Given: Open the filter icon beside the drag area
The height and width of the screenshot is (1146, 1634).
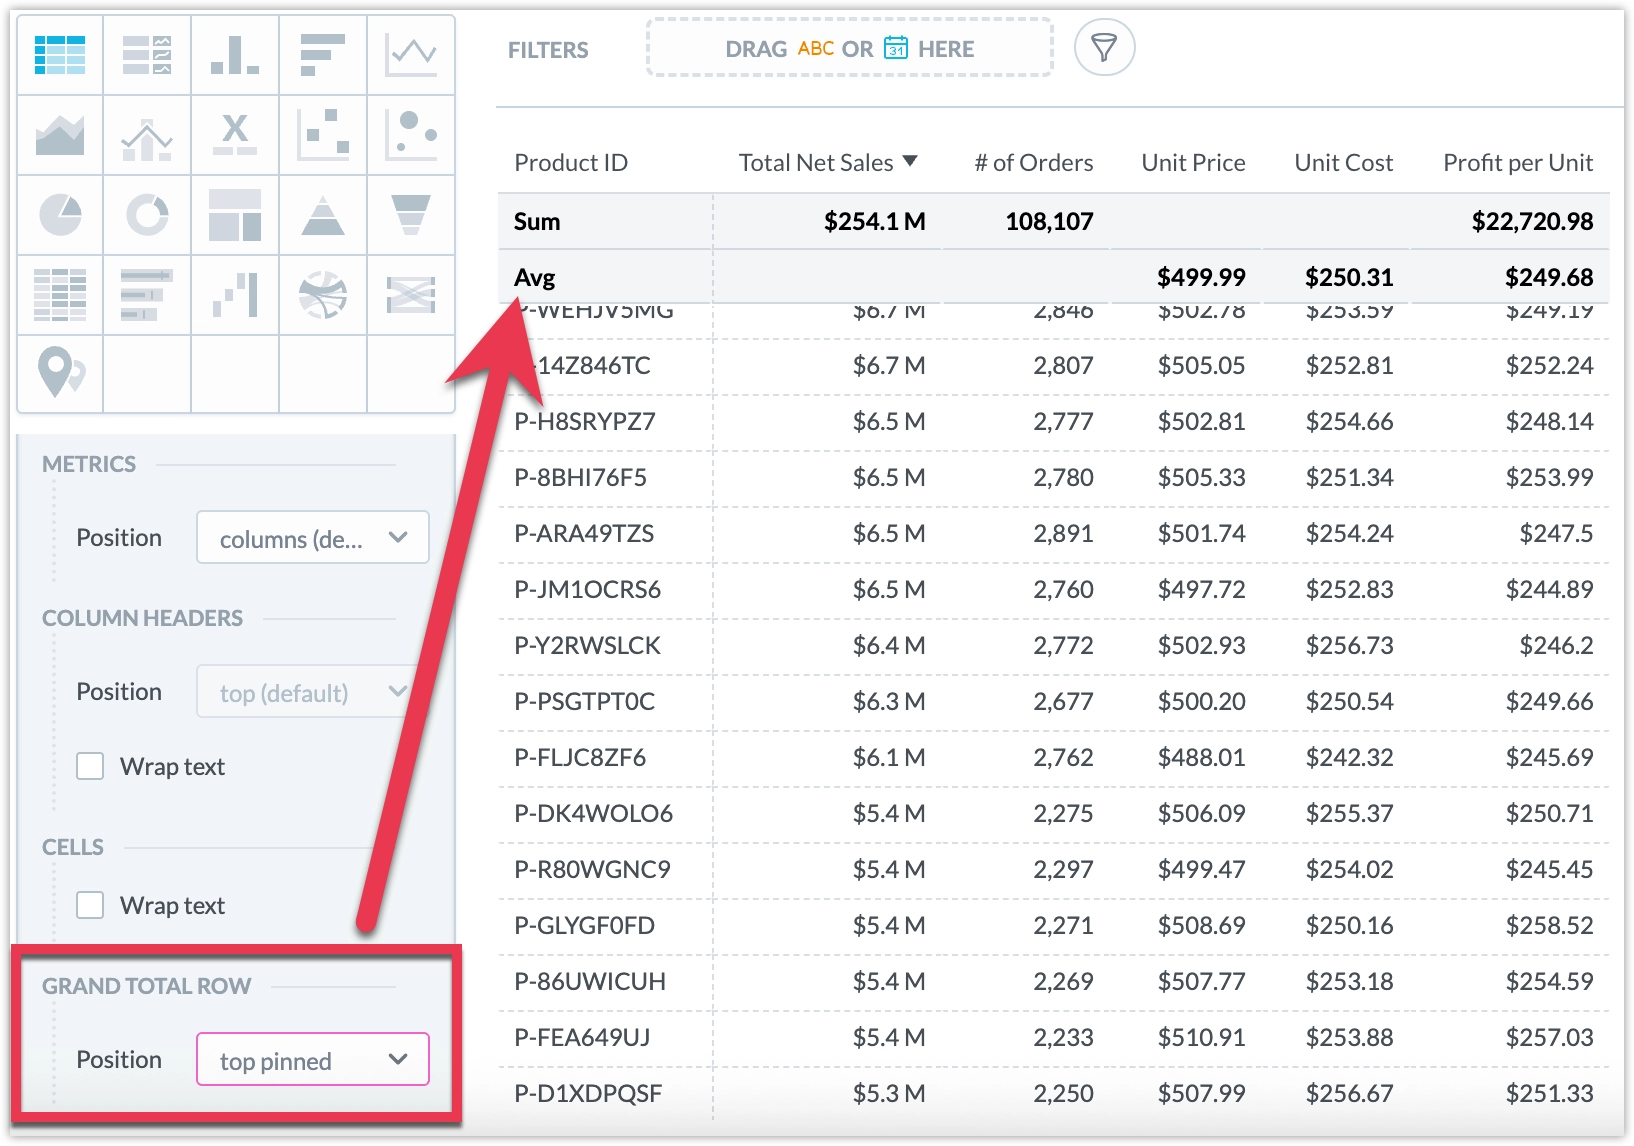Looking at the screenshot, I should pos(1103,47).
